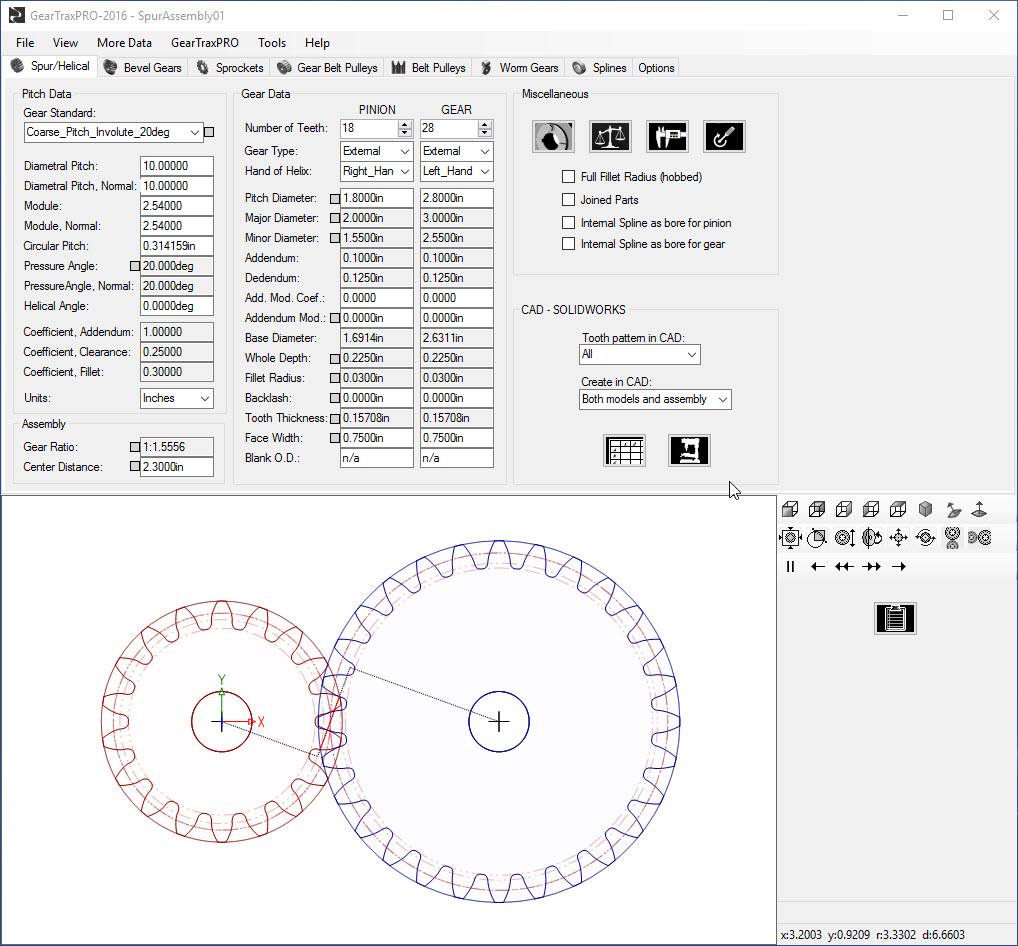Select the solid isometric cube view
The height and width of the screenshot is (946, 1018).
tap(926, 510)
